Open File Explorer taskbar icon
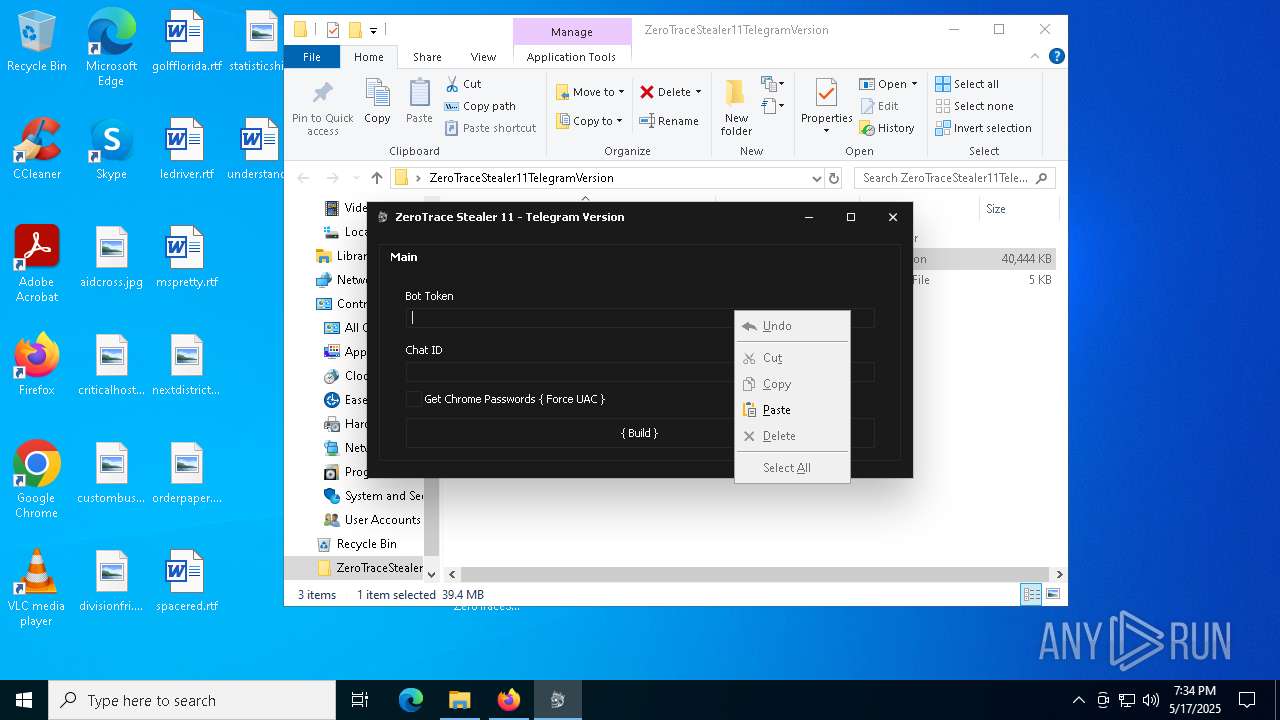Viewport: 1280px width, 720px height. pos(459,700)
